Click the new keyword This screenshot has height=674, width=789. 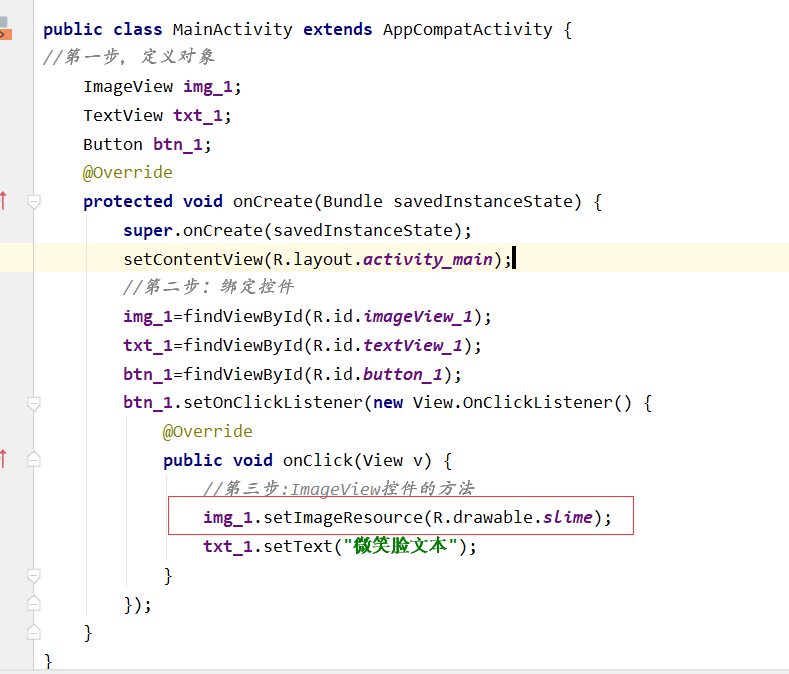point(388,403)
